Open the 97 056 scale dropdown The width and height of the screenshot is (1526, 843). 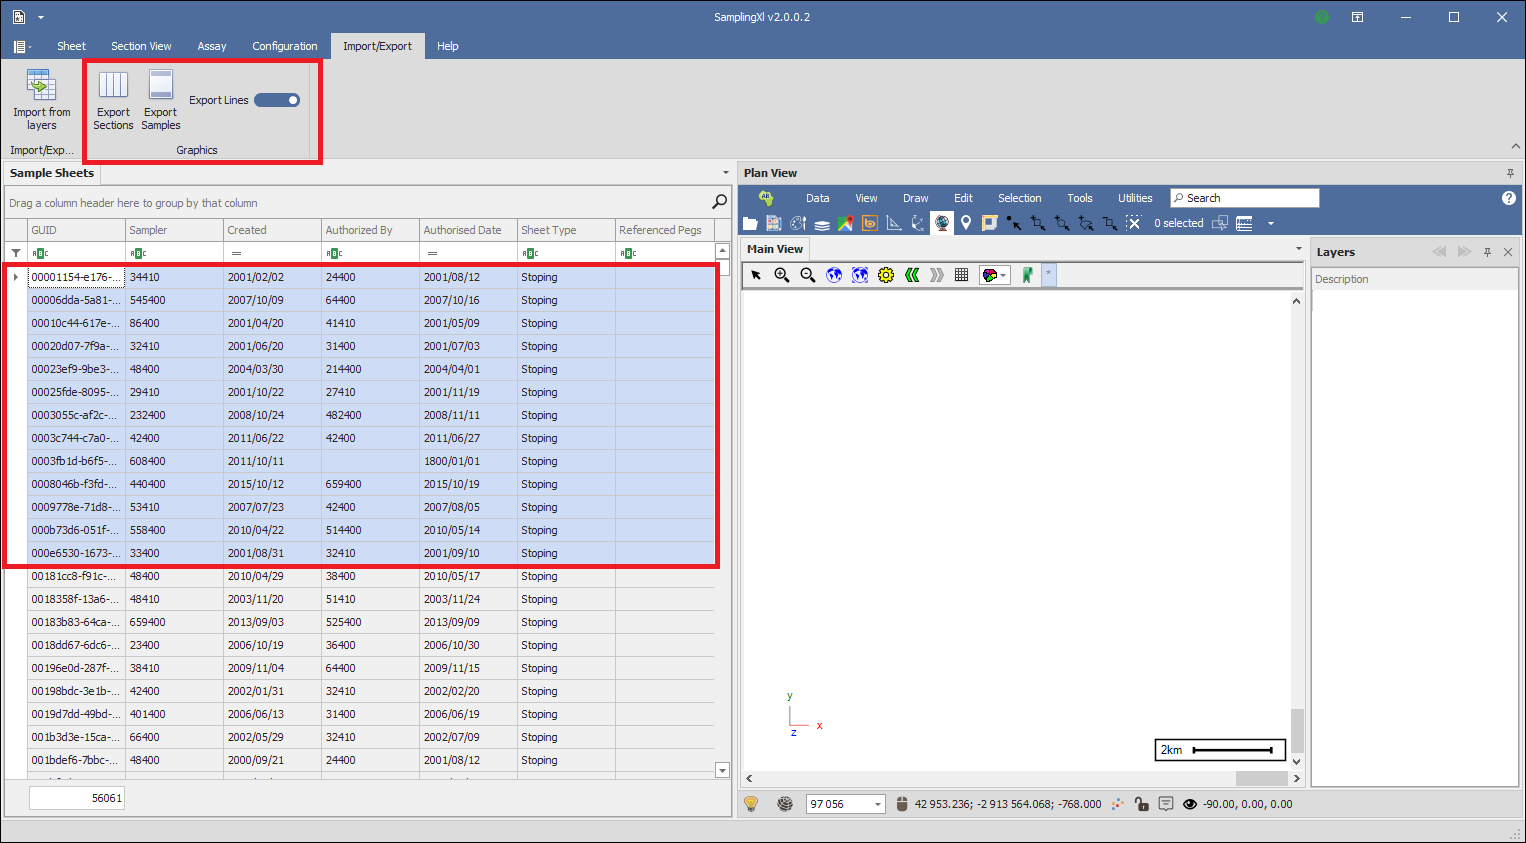(x=878, y=804)
